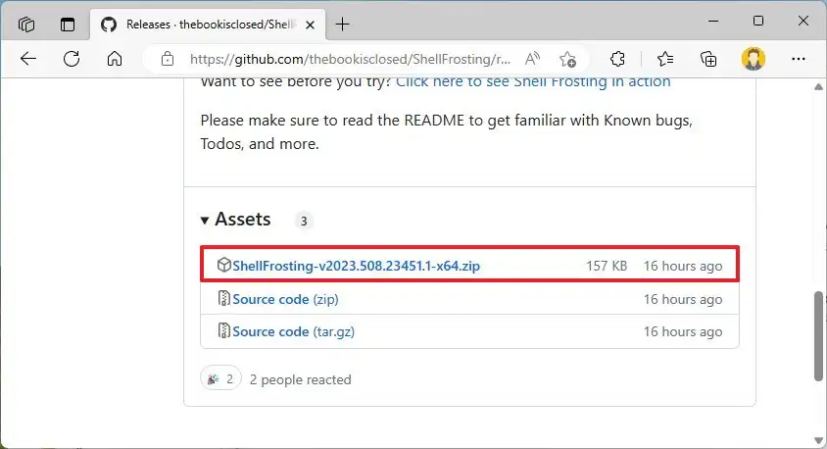Download Source code (zip)

coord(270,299)
